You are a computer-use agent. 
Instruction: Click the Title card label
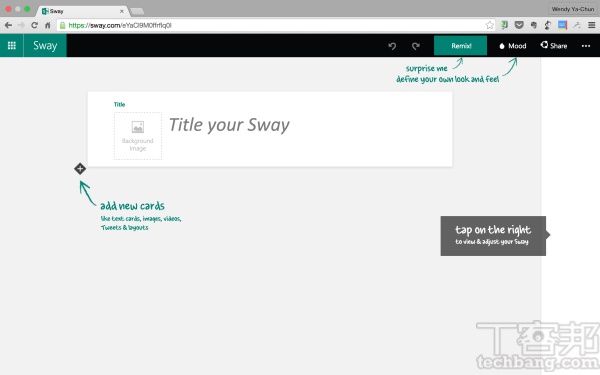click(119, 104)
